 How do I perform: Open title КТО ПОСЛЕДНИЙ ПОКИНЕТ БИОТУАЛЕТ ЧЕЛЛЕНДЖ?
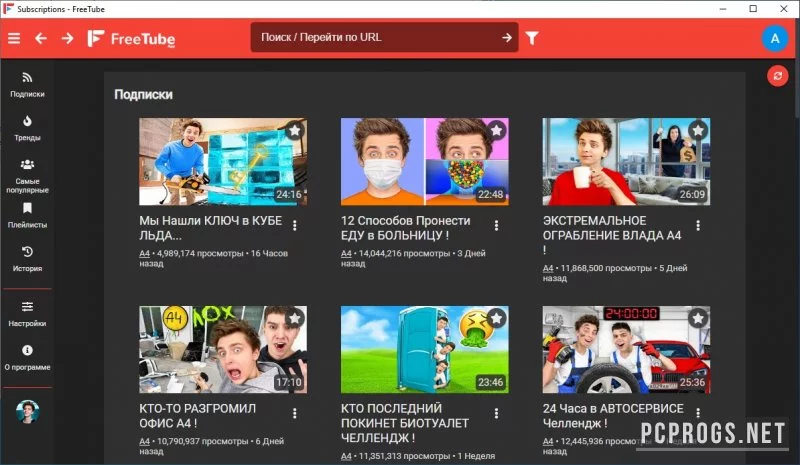(x=405, y=423)
